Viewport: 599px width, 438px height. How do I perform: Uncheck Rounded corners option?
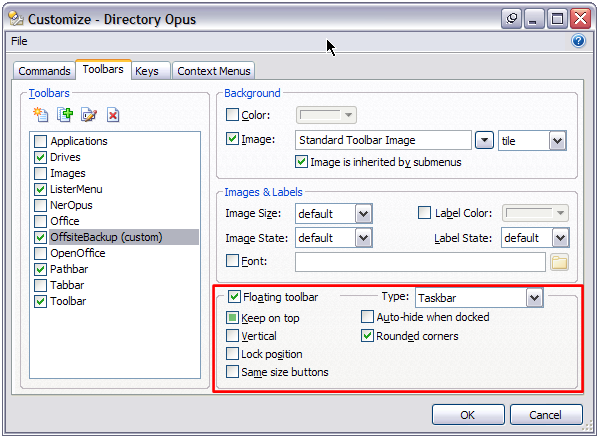[x=367, y=336]
